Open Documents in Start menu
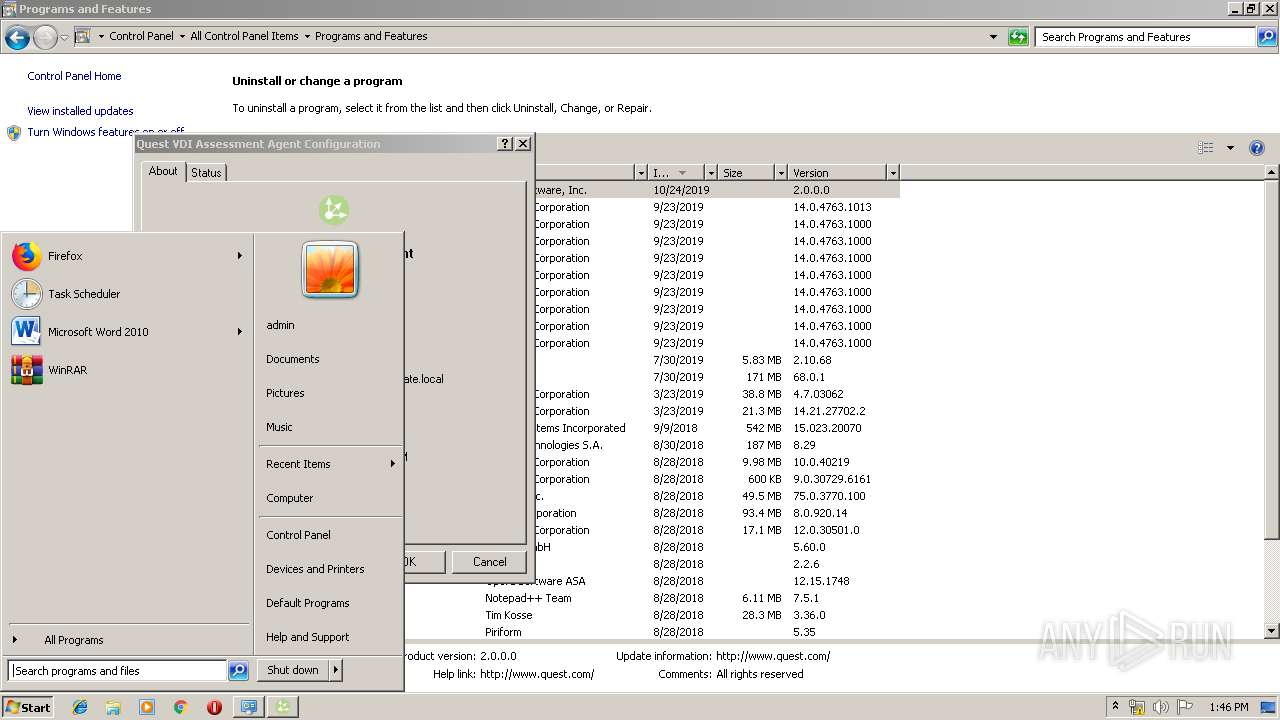 [293, 359]
